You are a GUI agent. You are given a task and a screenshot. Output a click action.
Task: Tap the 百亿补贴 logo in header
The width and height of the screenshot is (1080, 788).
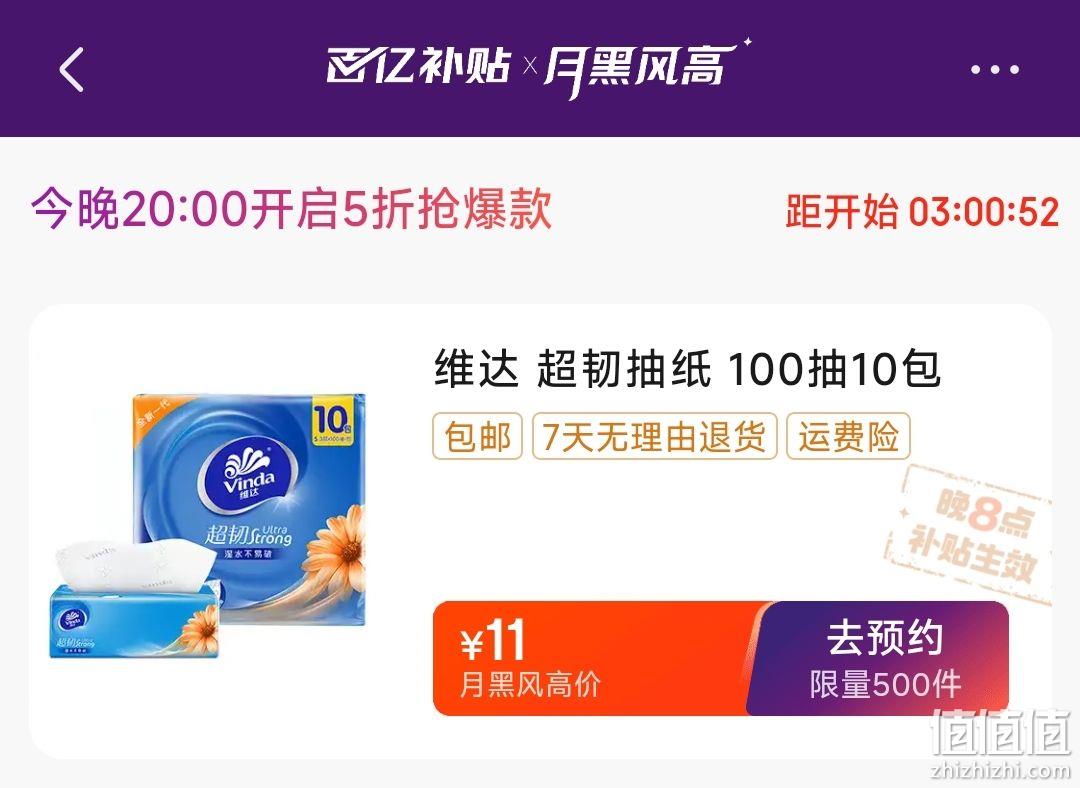click(418, 66)
